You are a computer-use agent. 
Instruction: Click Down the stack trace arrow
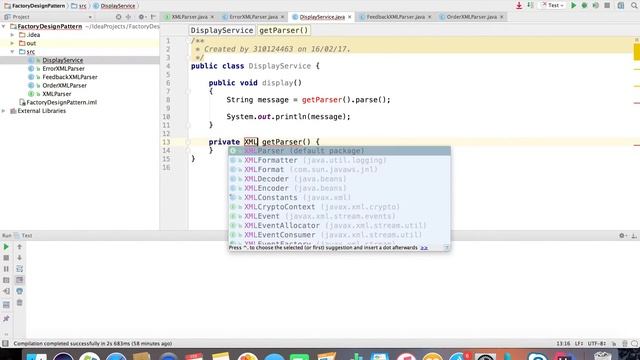[19, 258]
